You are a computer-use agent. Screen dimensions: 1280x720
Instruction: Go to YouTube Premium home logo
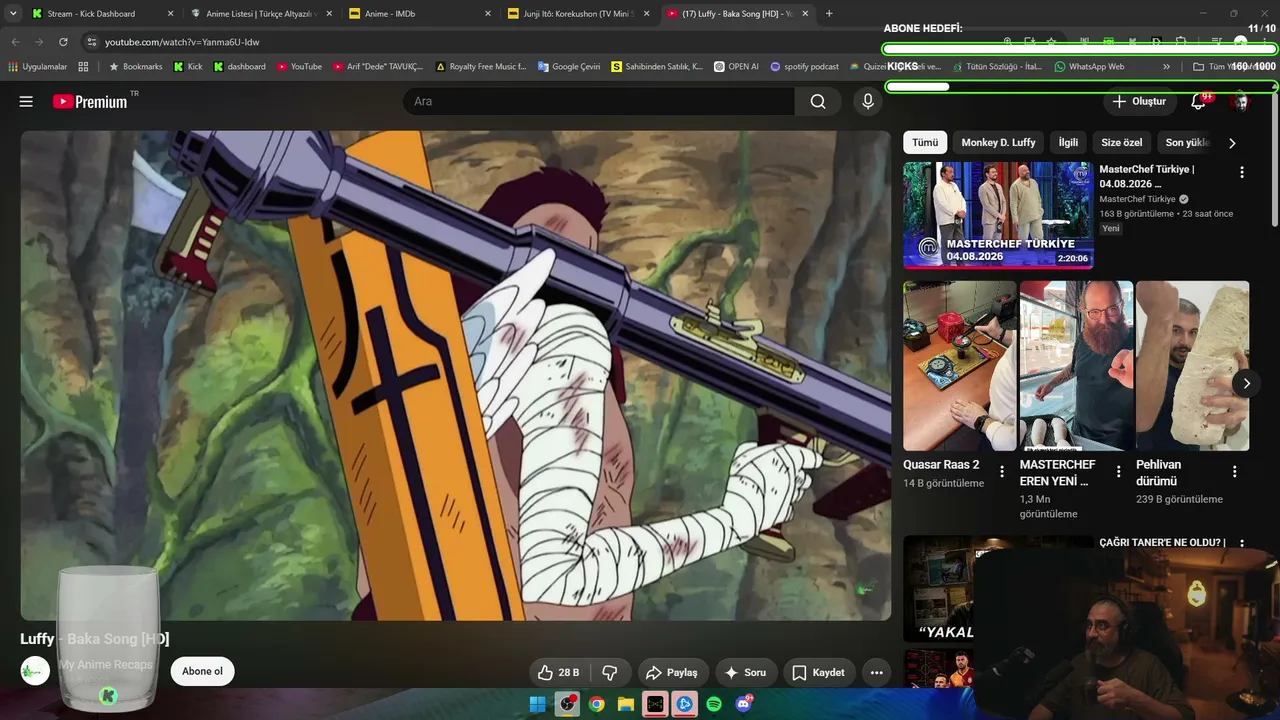[90, 101]
